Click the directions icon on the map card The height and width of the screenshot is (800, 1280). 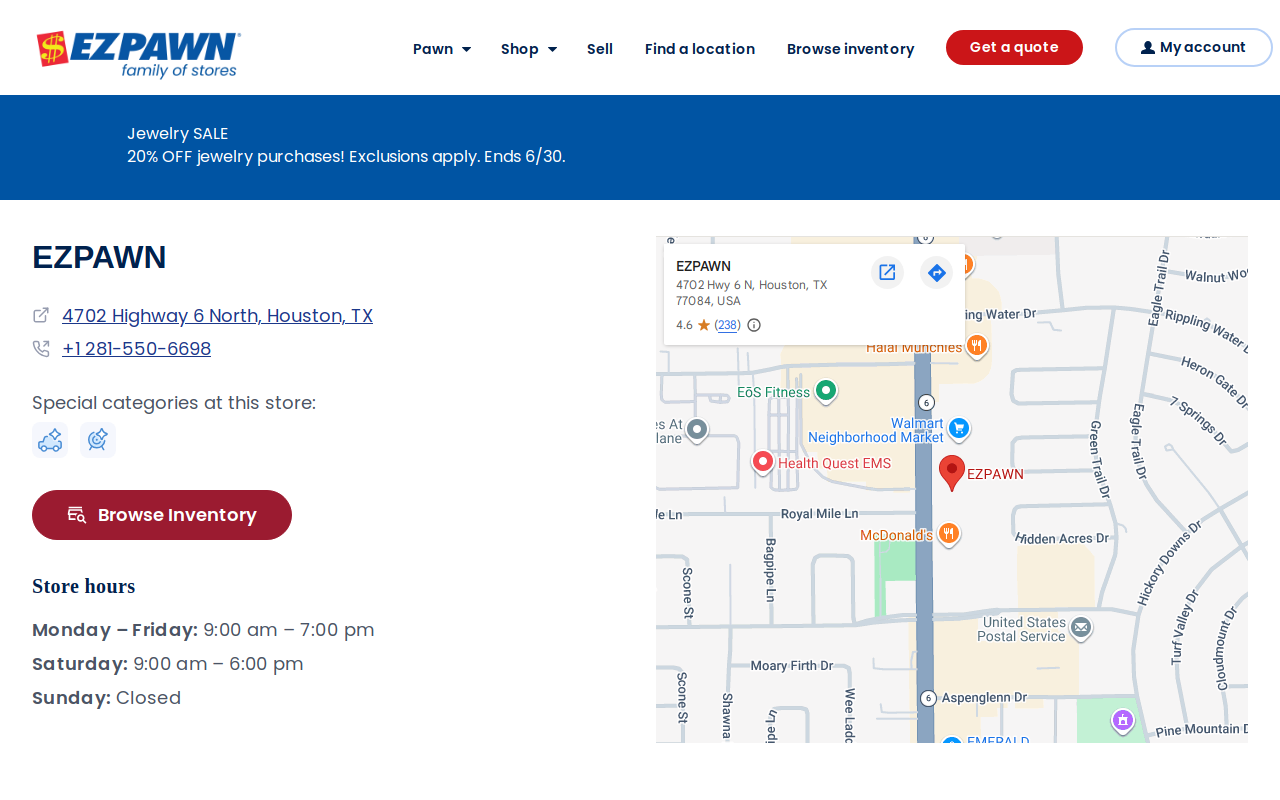936,272
